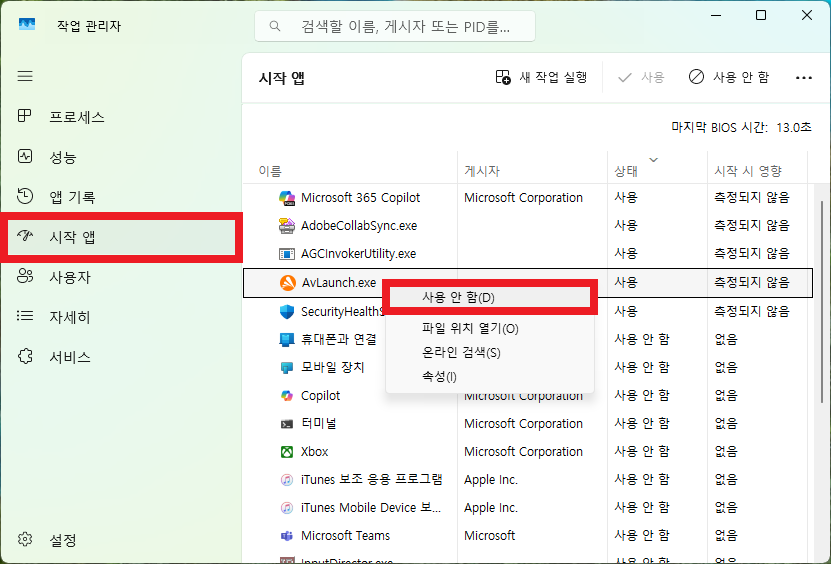Go to the 사용자 users page
The height and width of the screenshot is (564, 831).
pos(121,277)
